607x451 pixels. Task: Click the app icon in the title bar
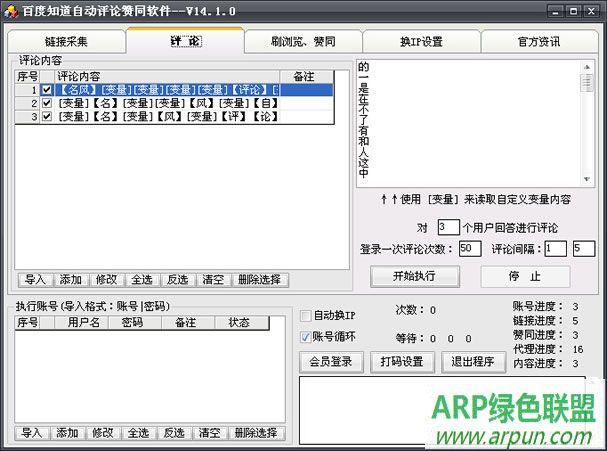(11, 10)
